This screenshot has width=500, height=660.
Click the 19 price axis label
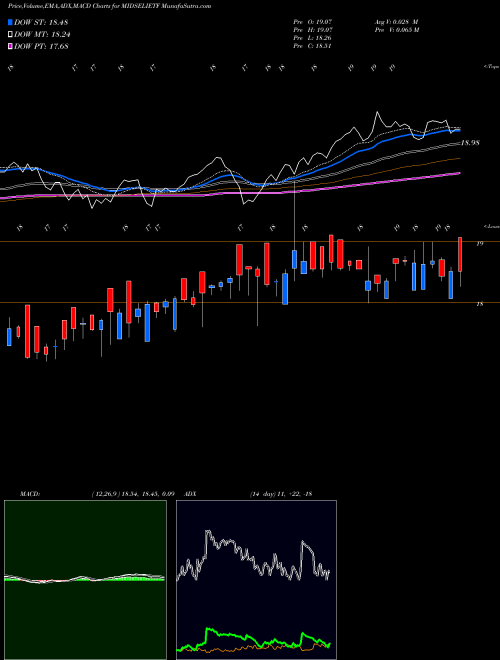pos(480,244)
